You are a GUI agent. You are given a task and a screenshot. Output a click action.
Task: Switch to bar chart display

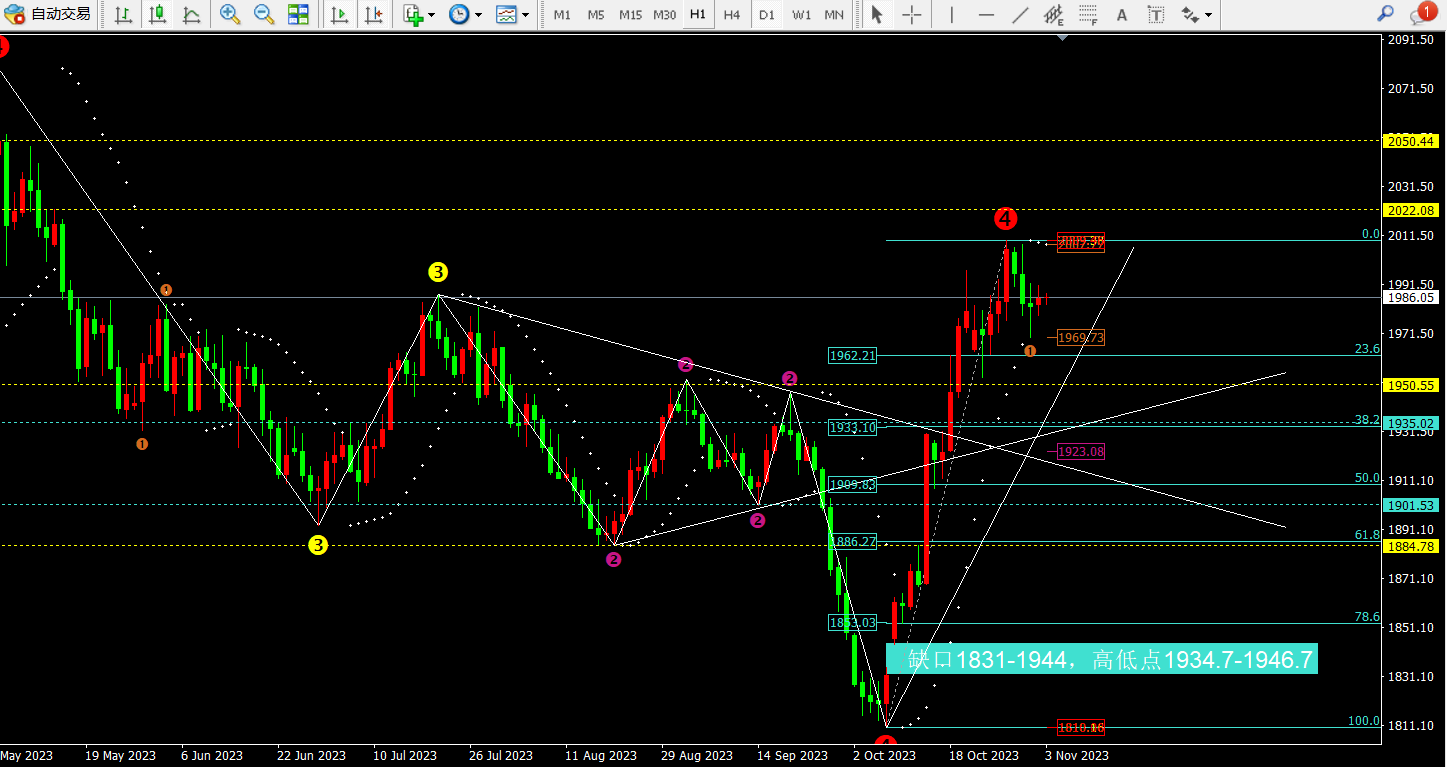[x=123, y=14]
